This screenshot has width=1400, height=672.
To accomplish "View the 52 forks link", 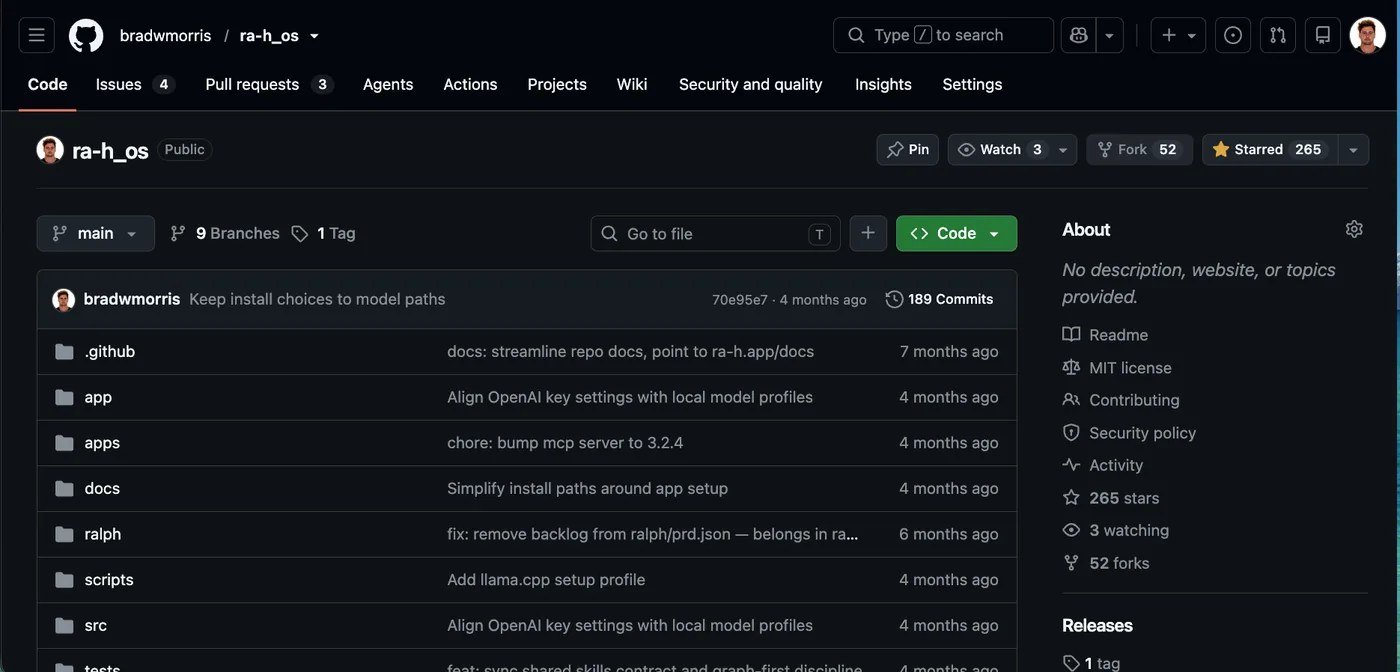I will [x=1119, y=563].
